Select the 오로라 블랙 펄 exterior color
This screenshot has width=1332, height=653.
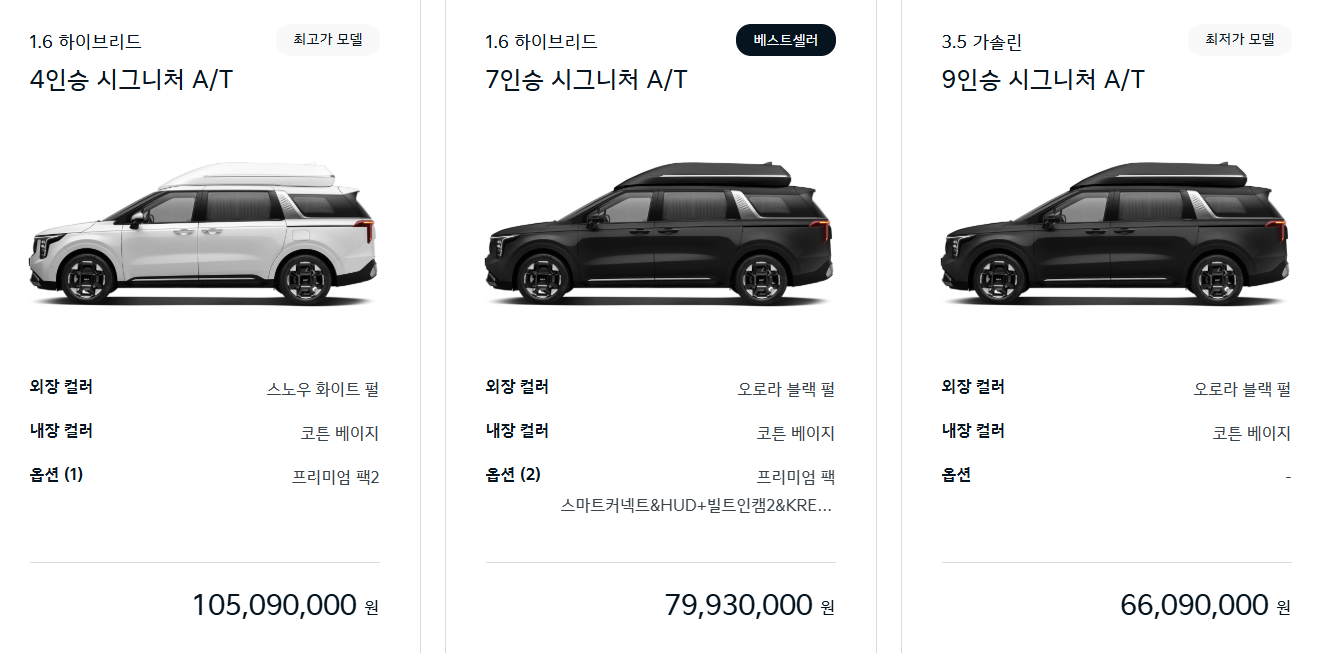[785, 387]
